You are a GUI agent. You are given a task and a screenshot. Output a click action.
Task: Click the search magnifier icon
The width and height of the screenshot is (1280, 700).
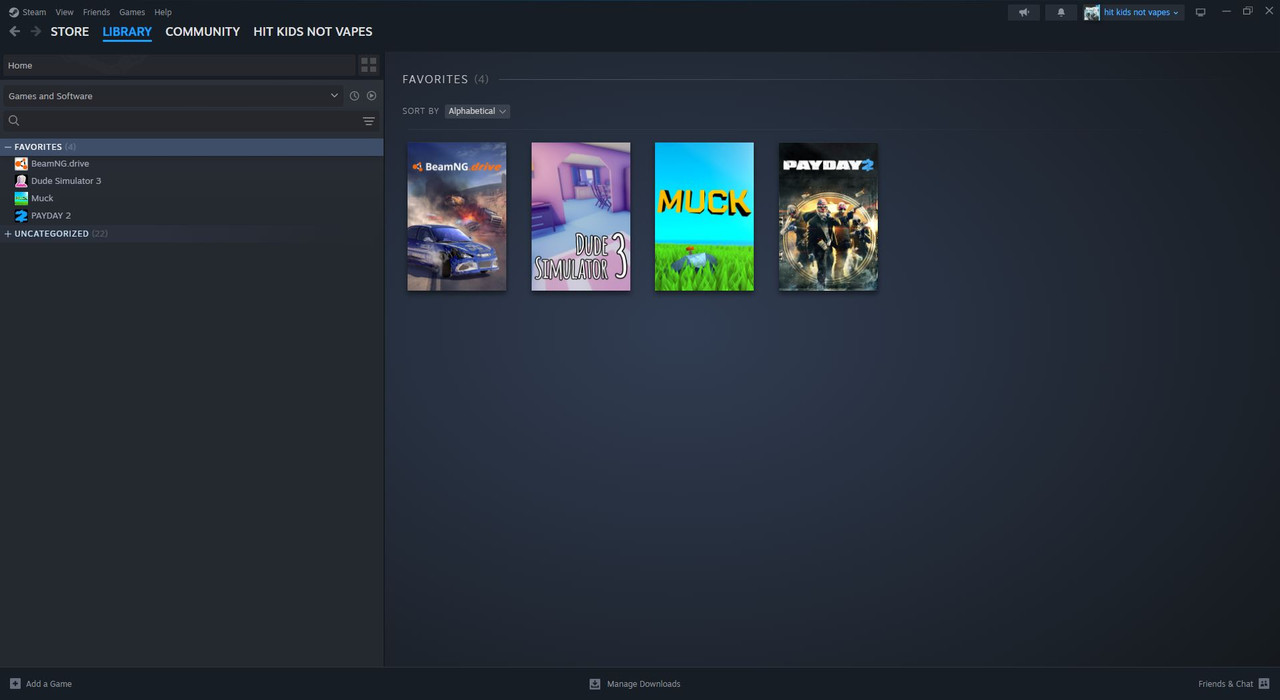coord(14,121)
